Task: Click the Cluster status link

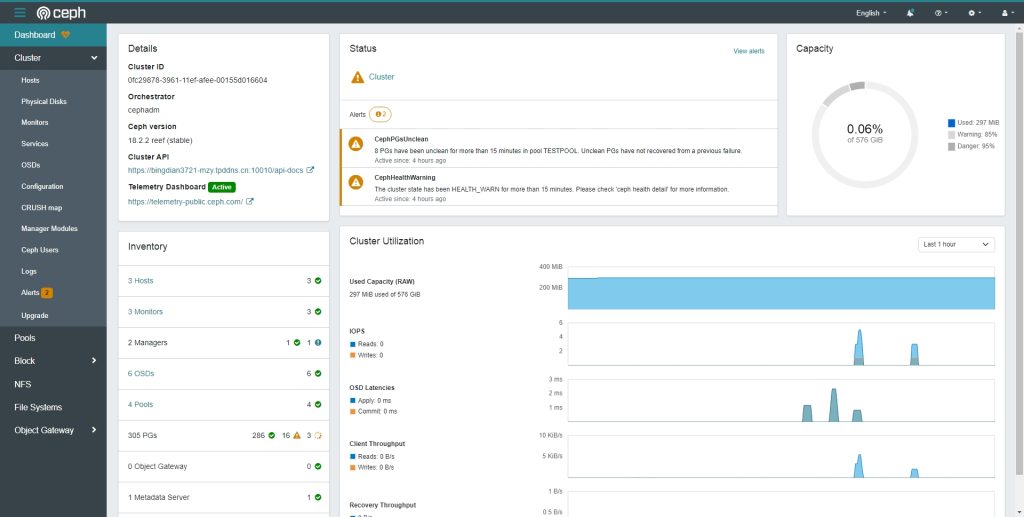Action: point(381,76)
